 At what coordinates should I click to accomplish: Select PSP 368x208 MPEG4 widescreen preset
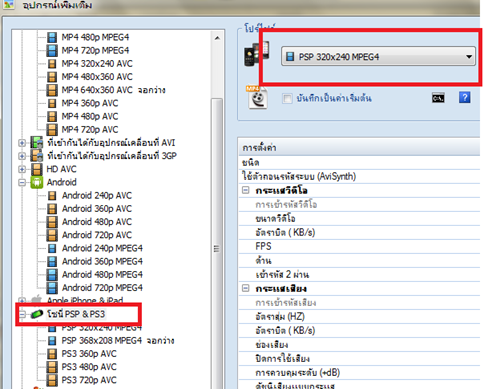(x=118, y=340)
